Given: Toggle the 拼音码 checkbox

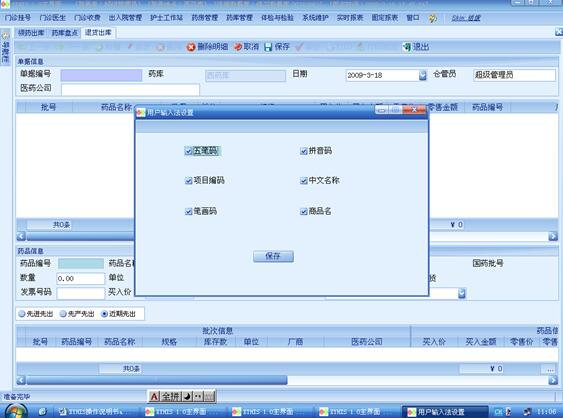Looking at the screenshot, I should coord(304,151).
